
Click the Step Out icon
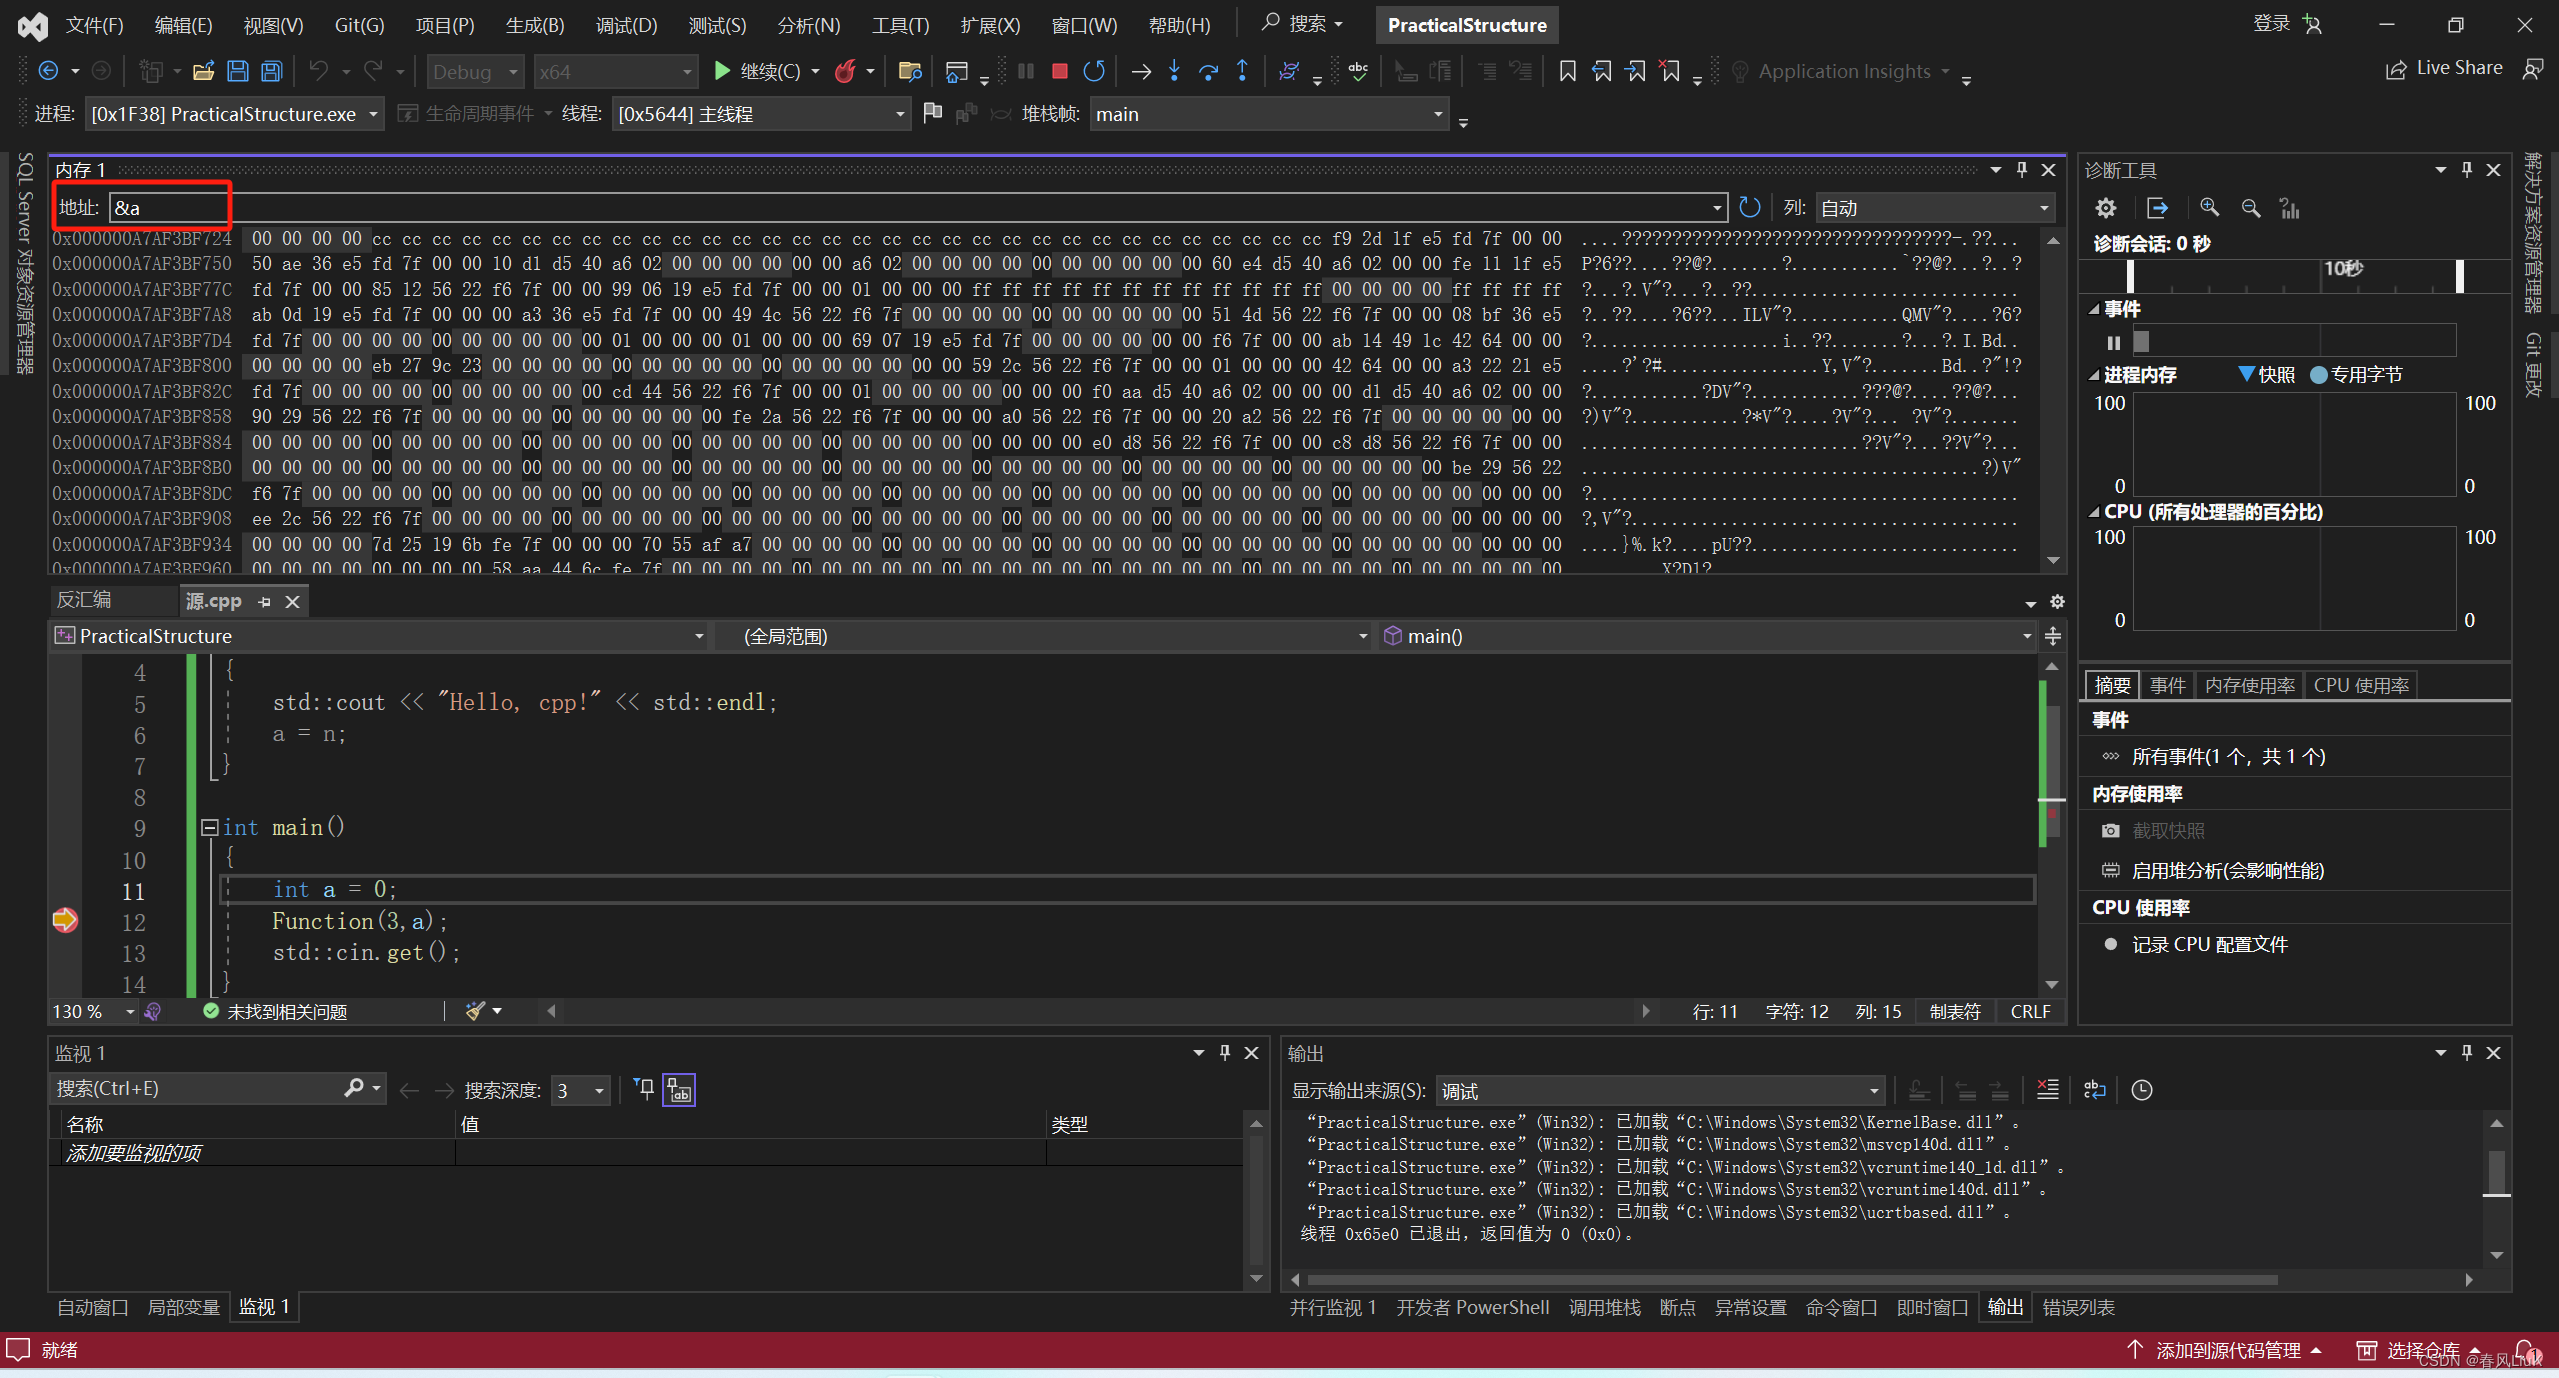1243,71
